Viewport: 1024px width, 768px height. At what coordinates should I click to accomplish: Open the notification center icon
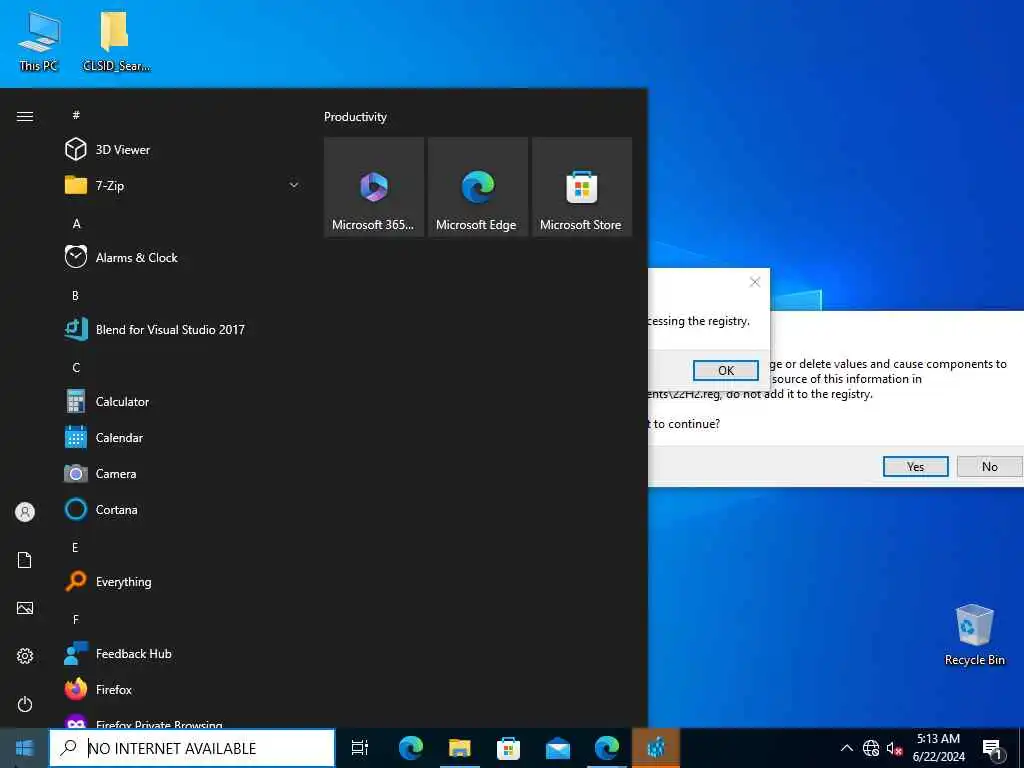992,748
